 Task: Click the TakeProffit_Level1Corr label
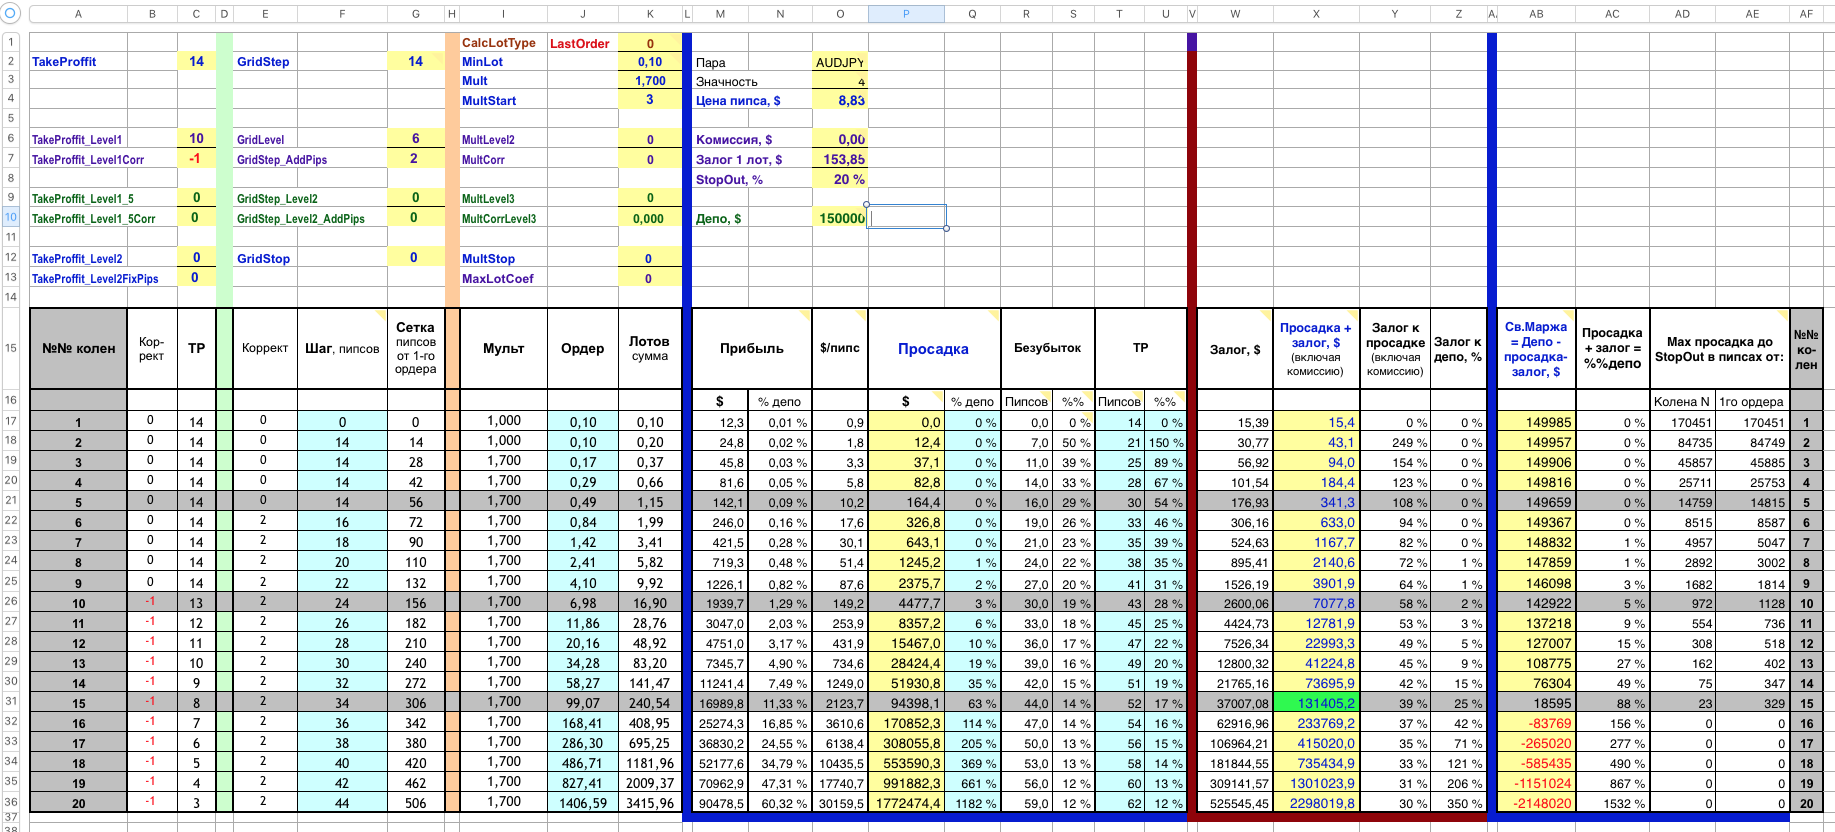(x=88, y=159)
